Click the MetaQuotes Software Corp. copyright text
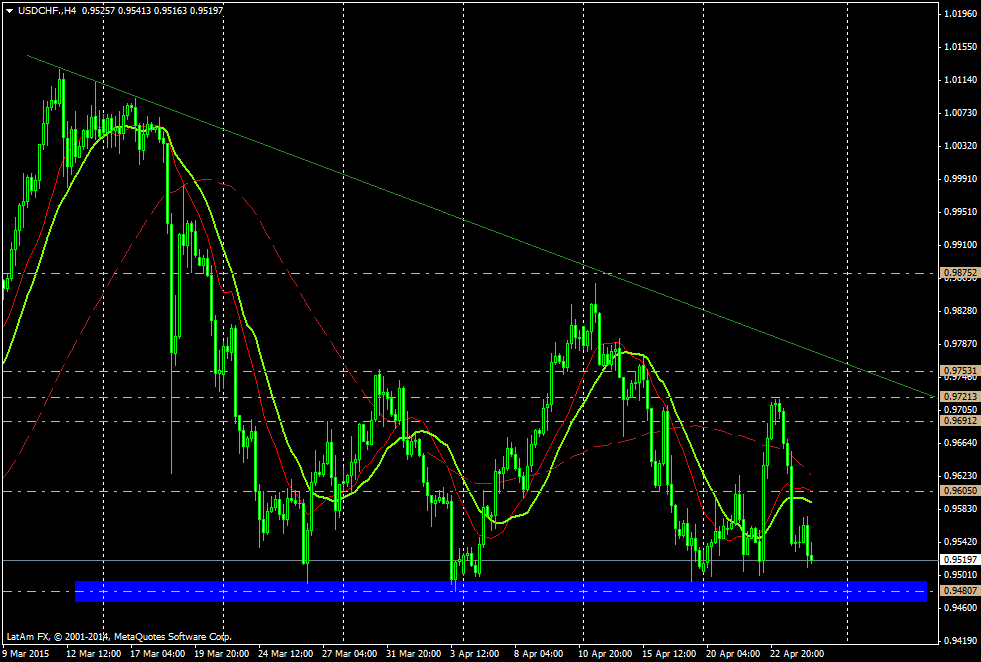 pos(173,636)
